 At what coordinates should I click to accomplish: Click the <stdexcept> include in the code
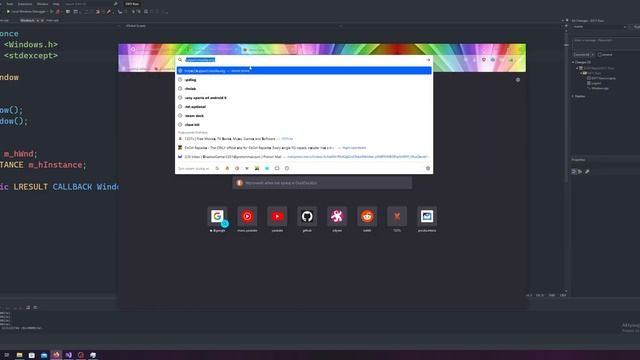31,56
